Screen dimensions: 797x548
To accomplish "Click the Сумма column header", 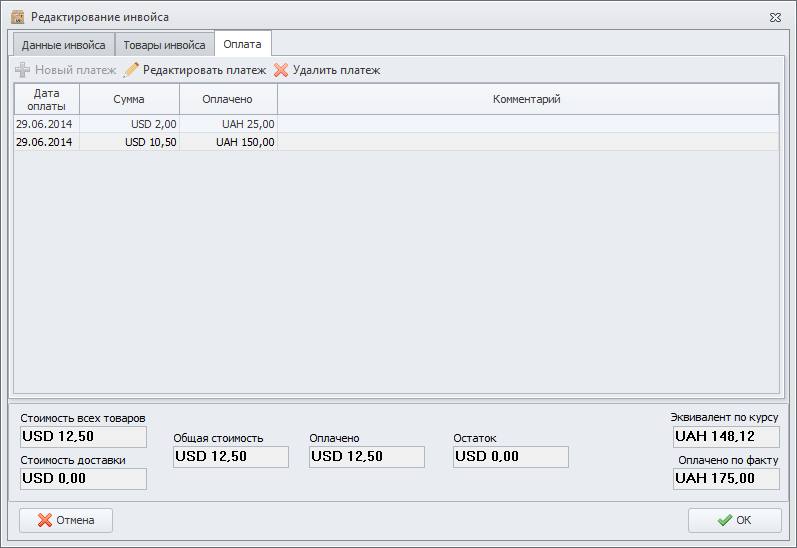I will [x=129, y=99].
